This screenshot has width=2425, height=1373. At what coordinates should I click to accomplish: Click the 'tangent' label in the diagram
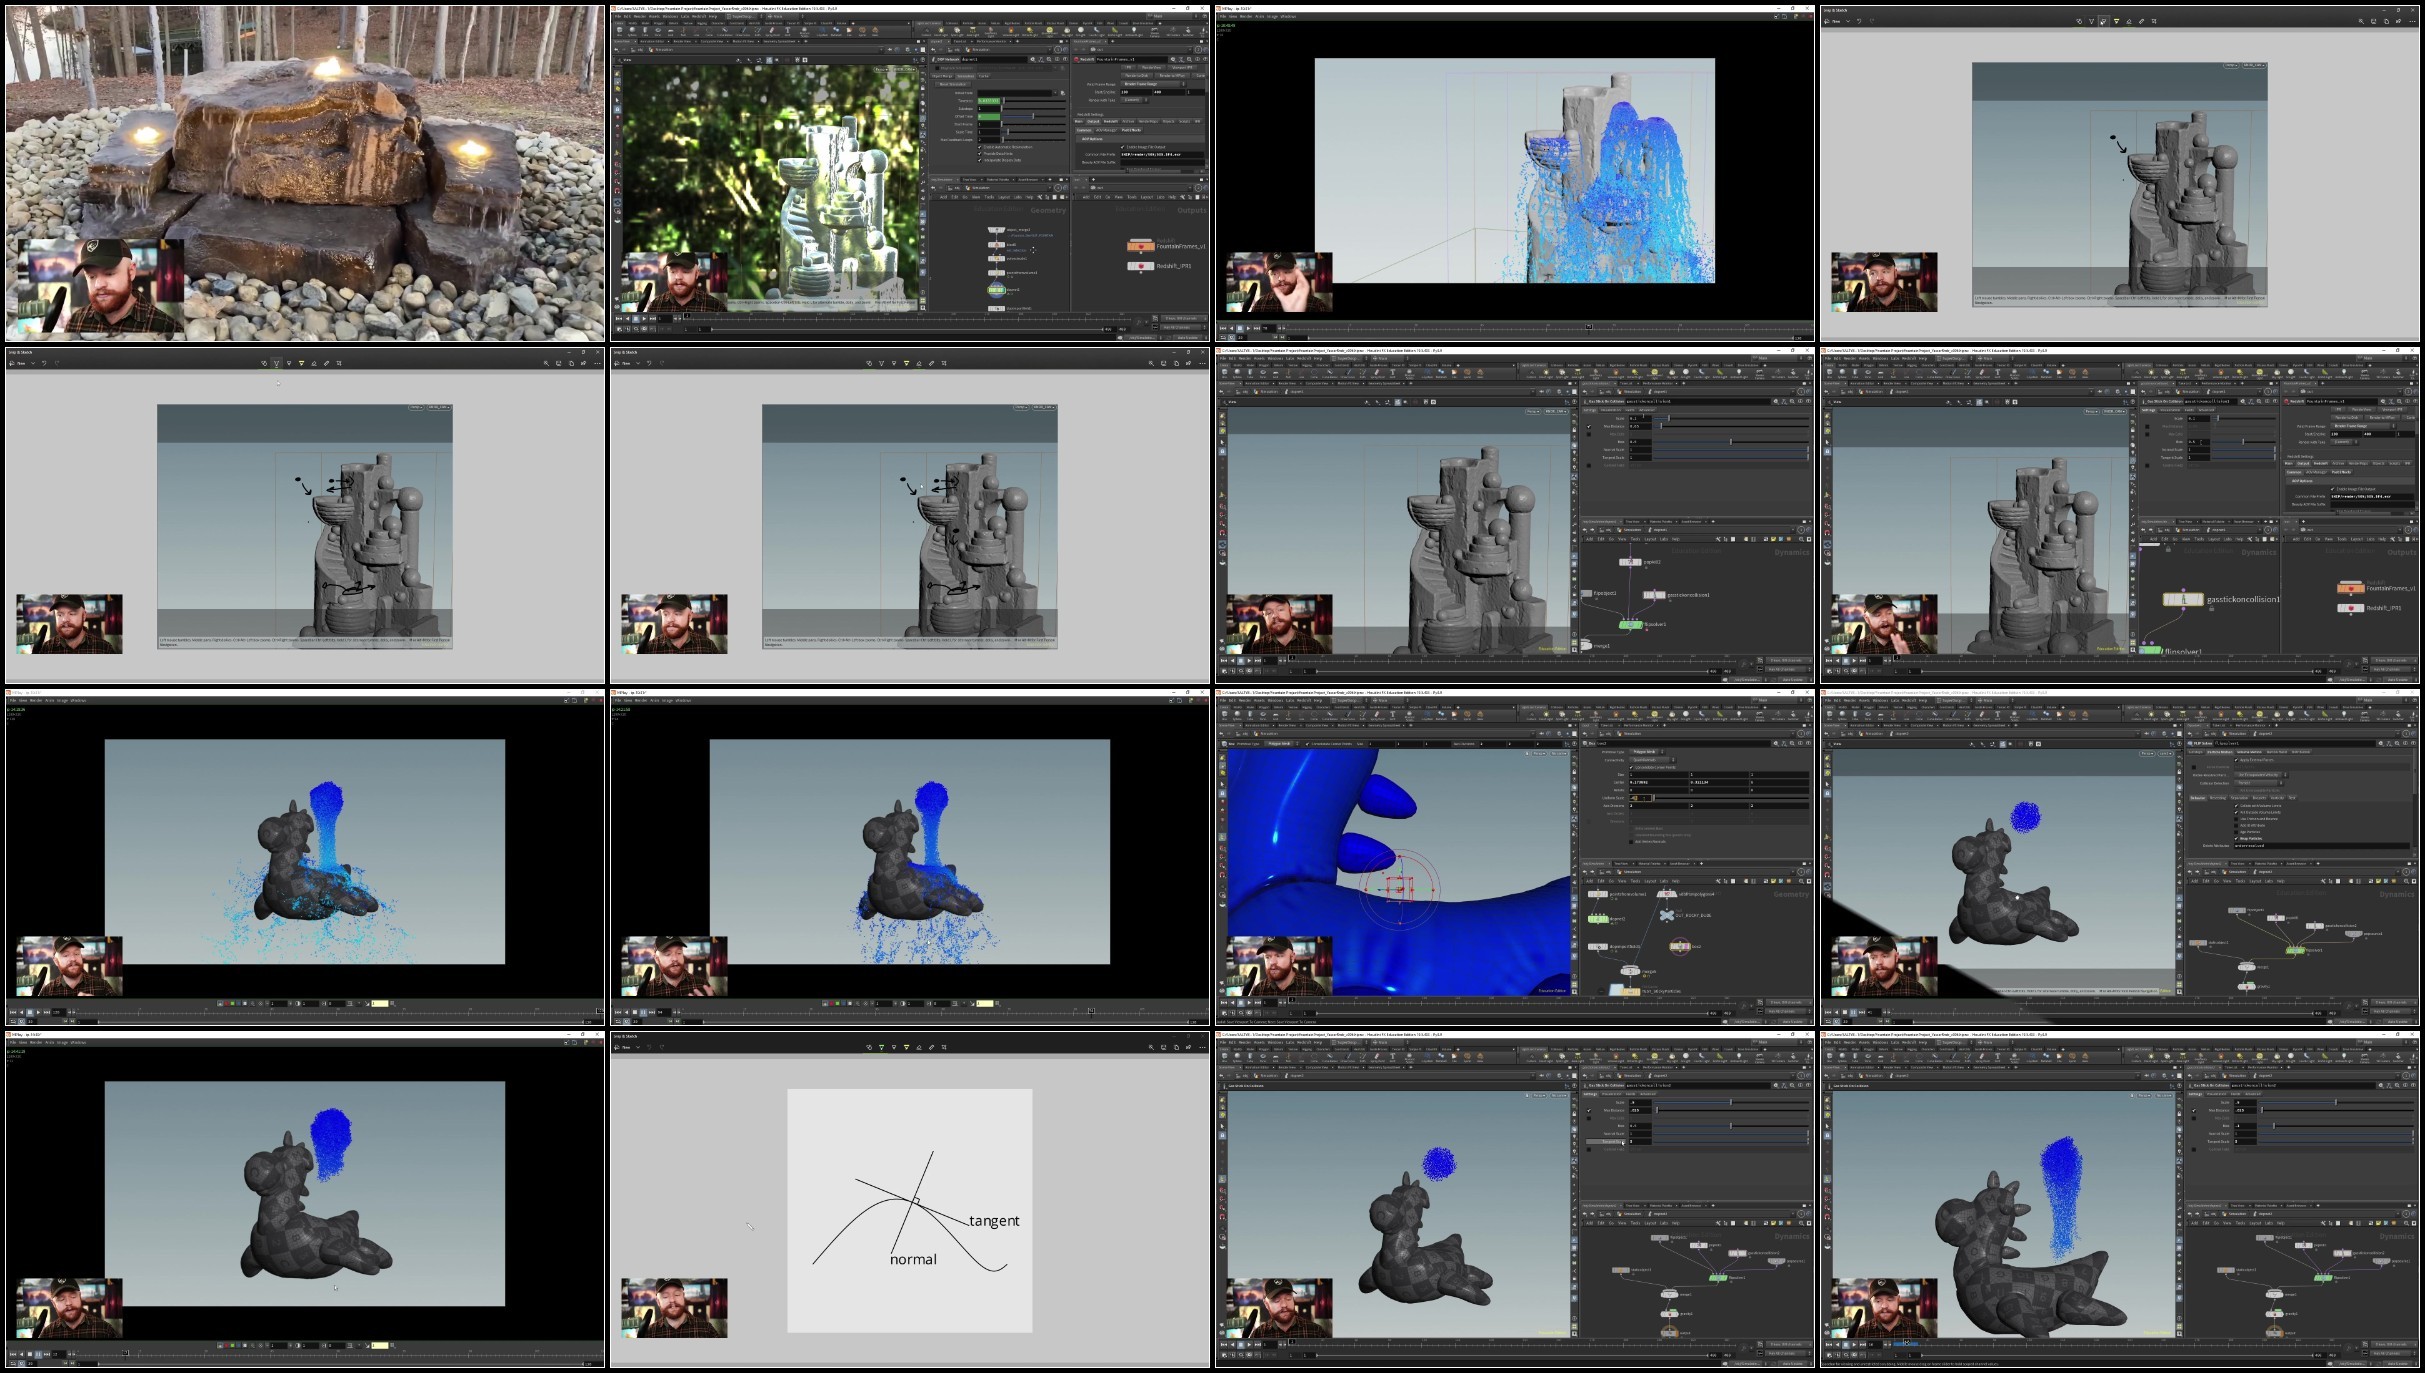(994, 1221)
